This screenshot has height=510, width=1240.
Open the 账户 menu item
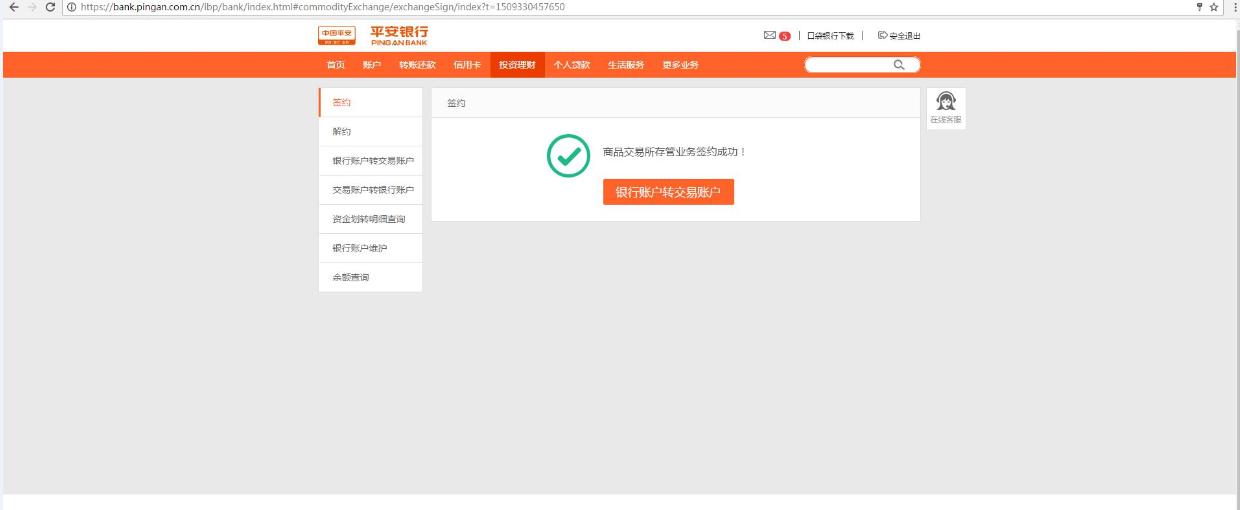(372, 65)
